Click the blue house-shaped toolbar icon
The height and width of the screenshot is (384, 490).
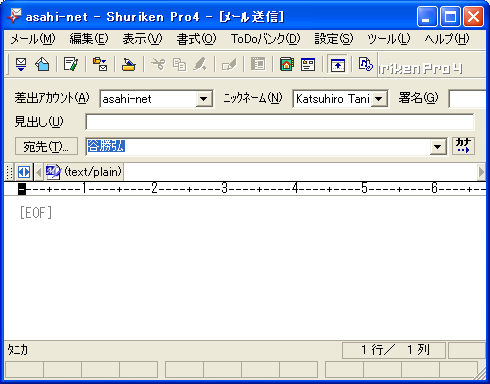[x=42, y=64]
